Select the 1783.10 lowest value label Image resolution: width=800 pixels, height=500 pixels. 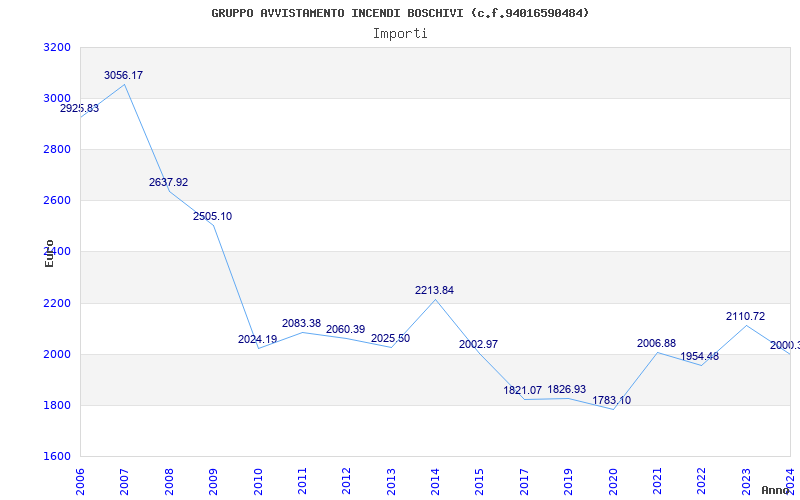[x=611, y=401]
